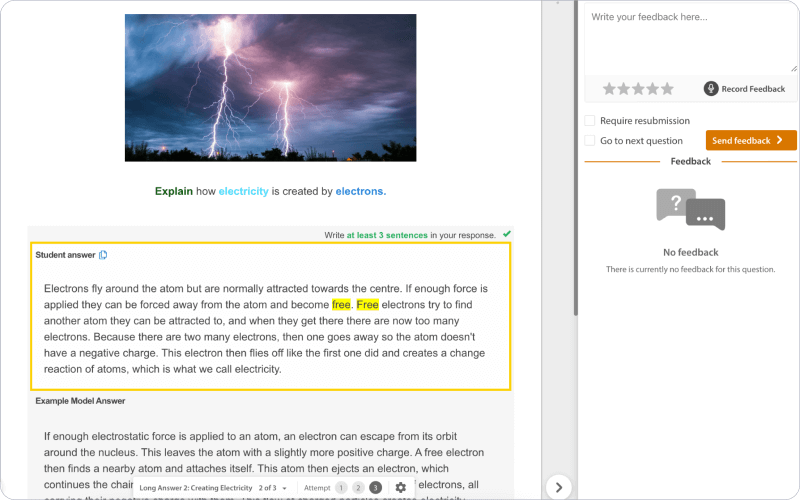The width and height of the screenshot is (800, 500).
Task: Select attempt 1
Action: (x=340, y=487)
